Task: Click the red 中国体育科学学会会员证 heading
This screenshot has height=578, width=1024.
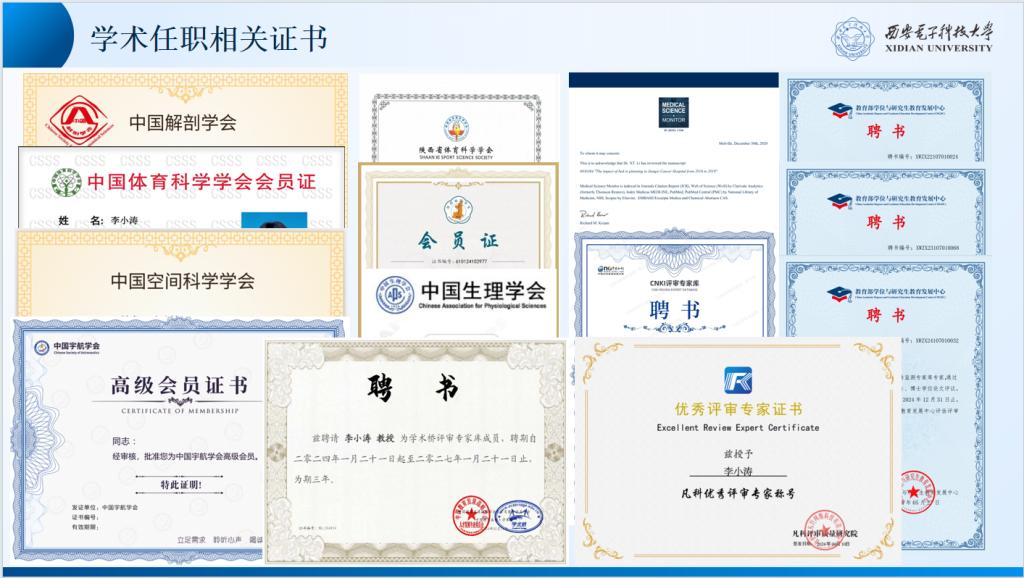Action: [202, 182]
